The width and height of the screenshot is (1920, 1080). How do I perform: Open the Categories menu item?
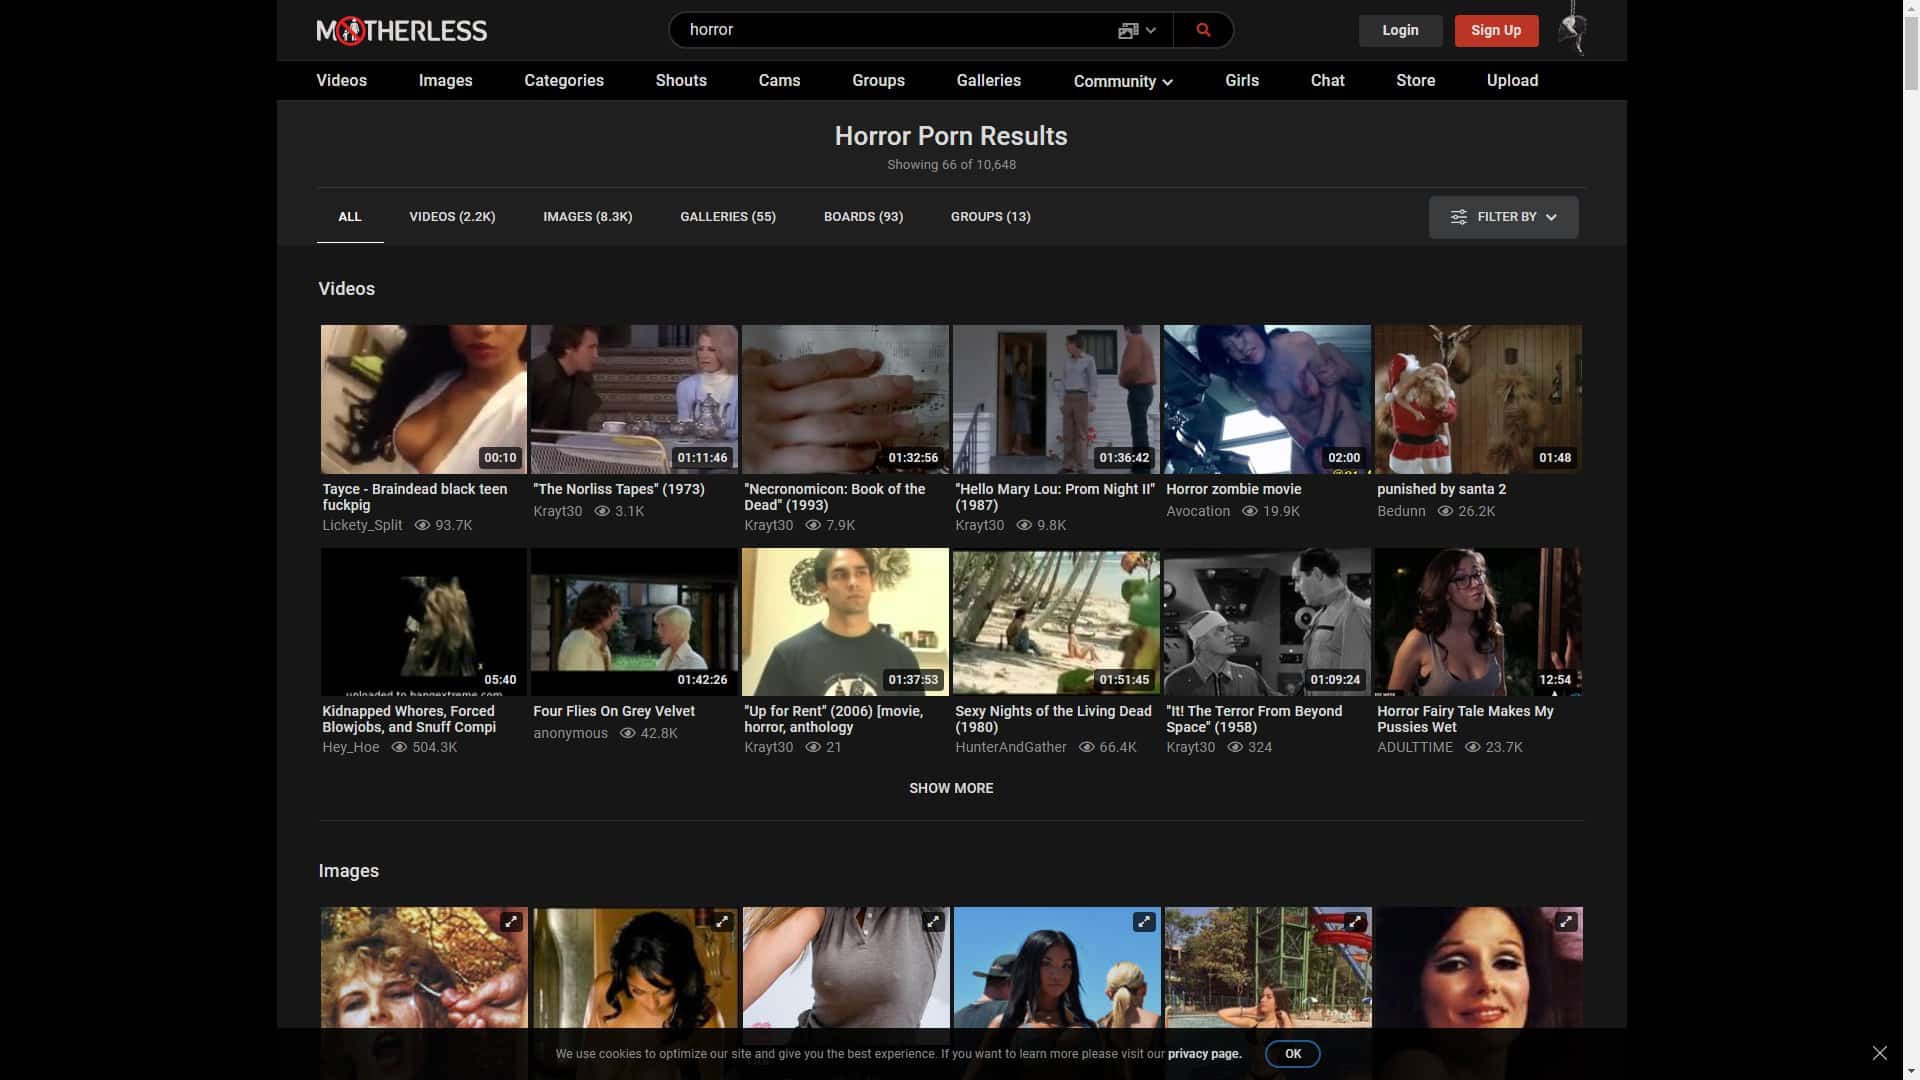564,81
